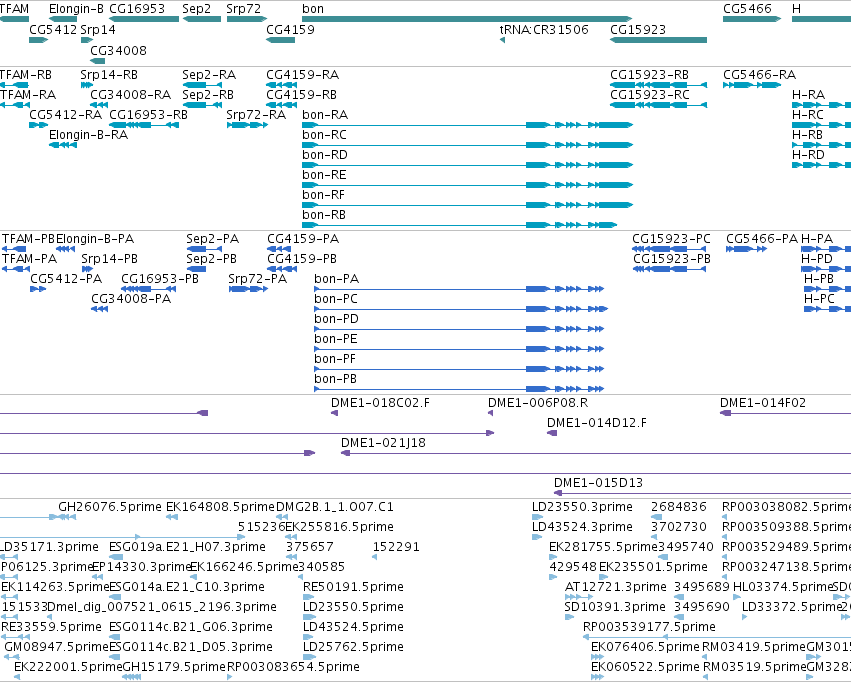Screen dimensions: 851x682
Task: Click the ESG019a.E21_H07.3prime label
Action: point(187,547)
